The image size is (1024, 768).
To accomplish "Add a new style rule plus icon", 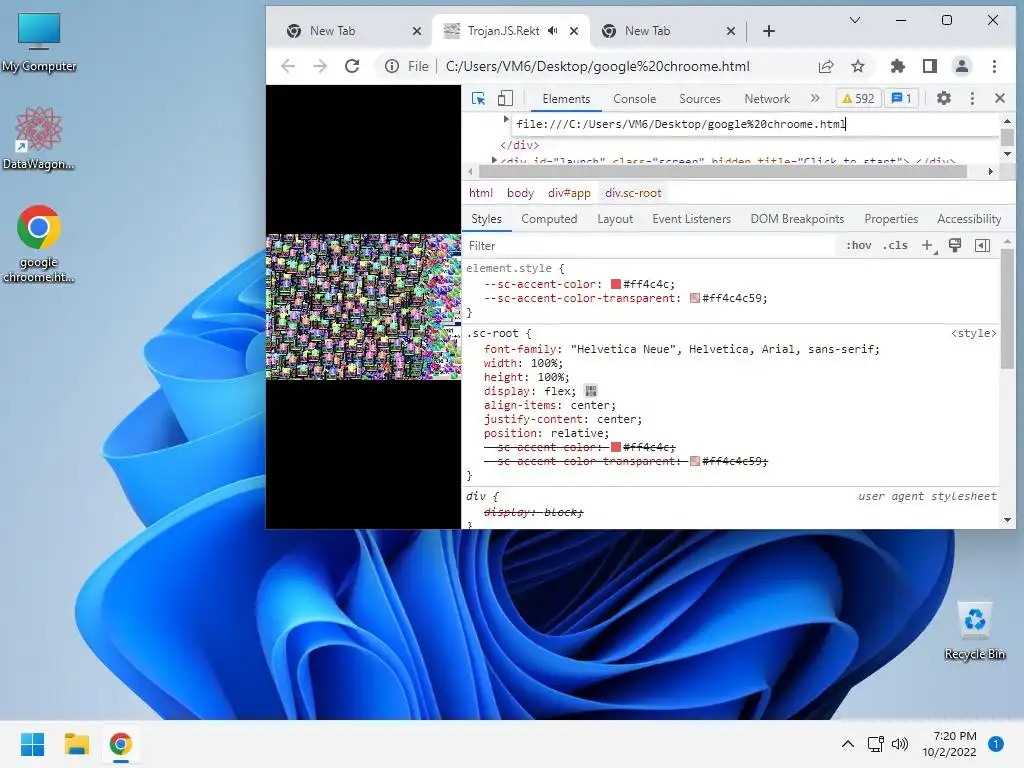I will [927, 246].
